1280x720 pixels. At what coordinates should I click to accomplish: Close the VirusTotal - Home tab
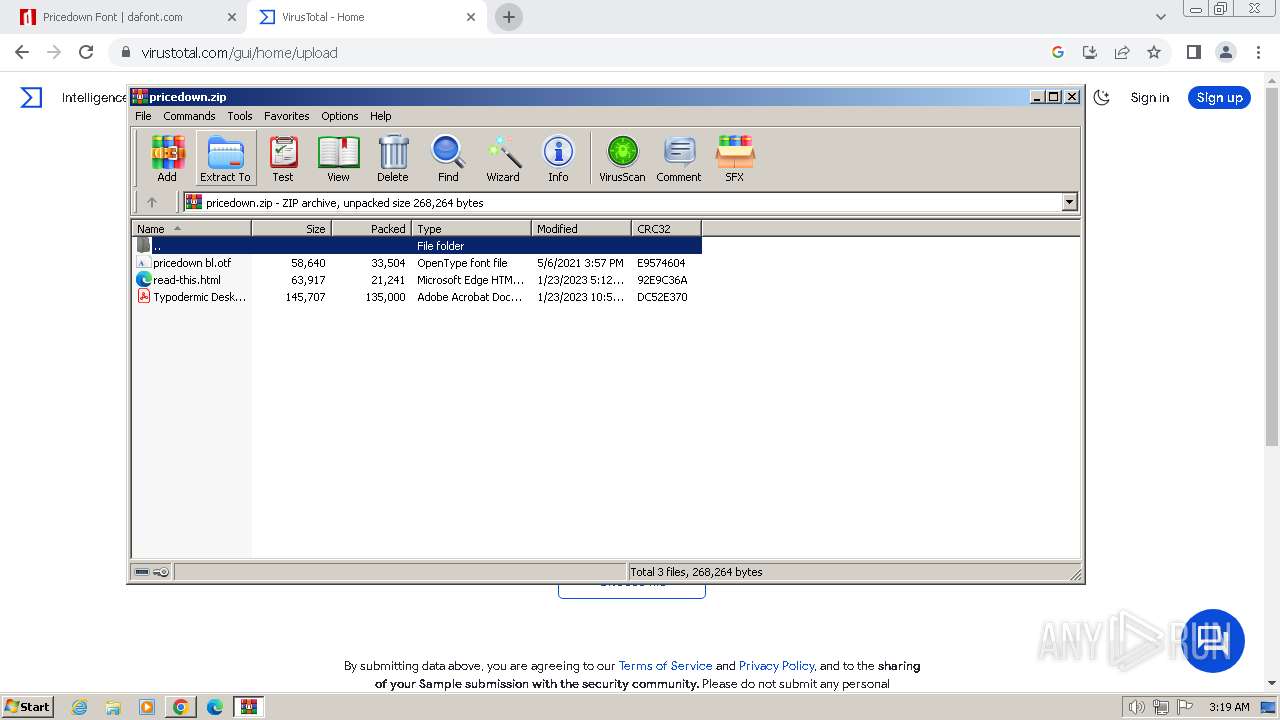click(x=471, y=17)
